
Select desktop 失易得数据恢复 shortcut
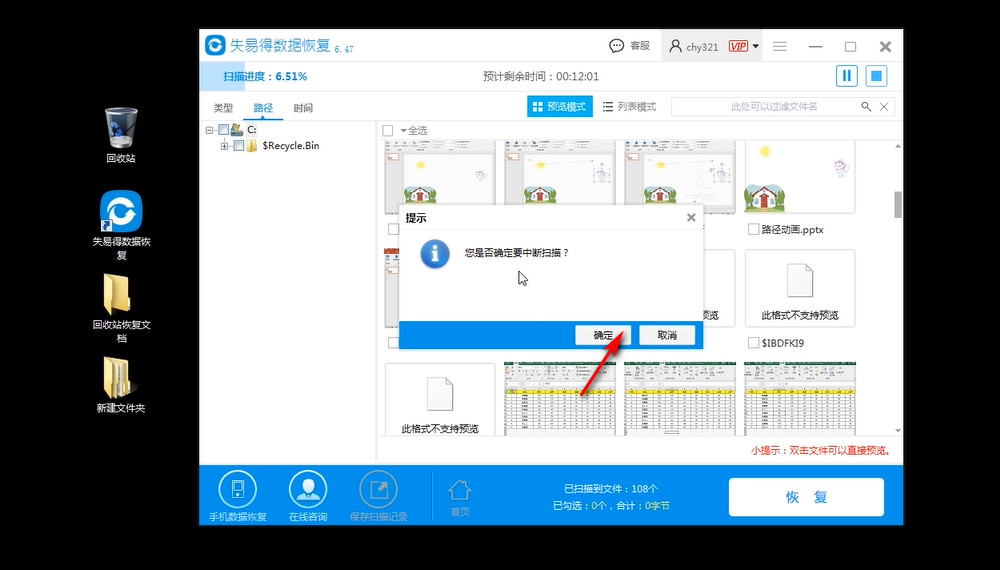(x=121, y=225)
